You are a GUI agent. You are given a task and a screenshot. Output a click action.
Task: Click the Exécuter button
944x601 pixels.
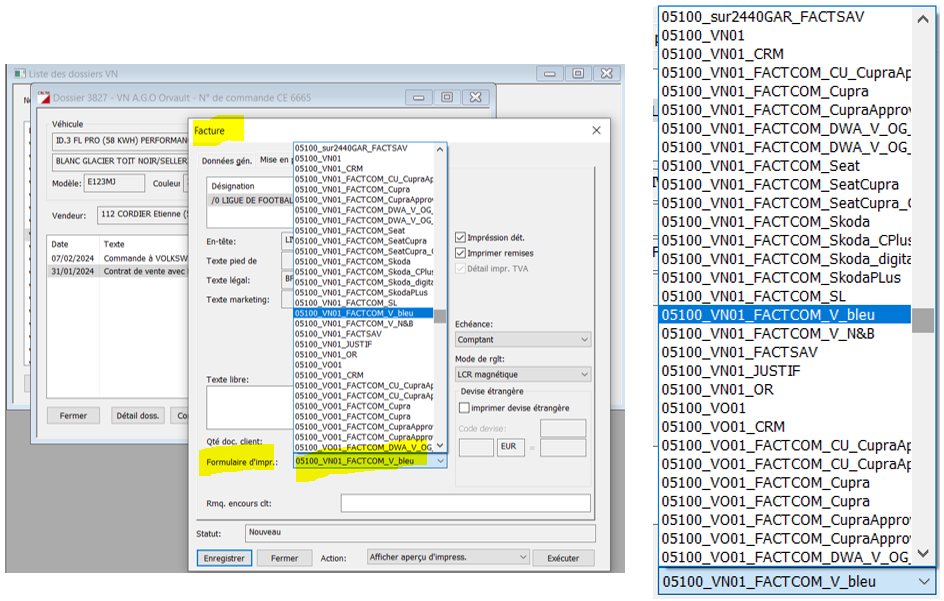tap(563, 558)
